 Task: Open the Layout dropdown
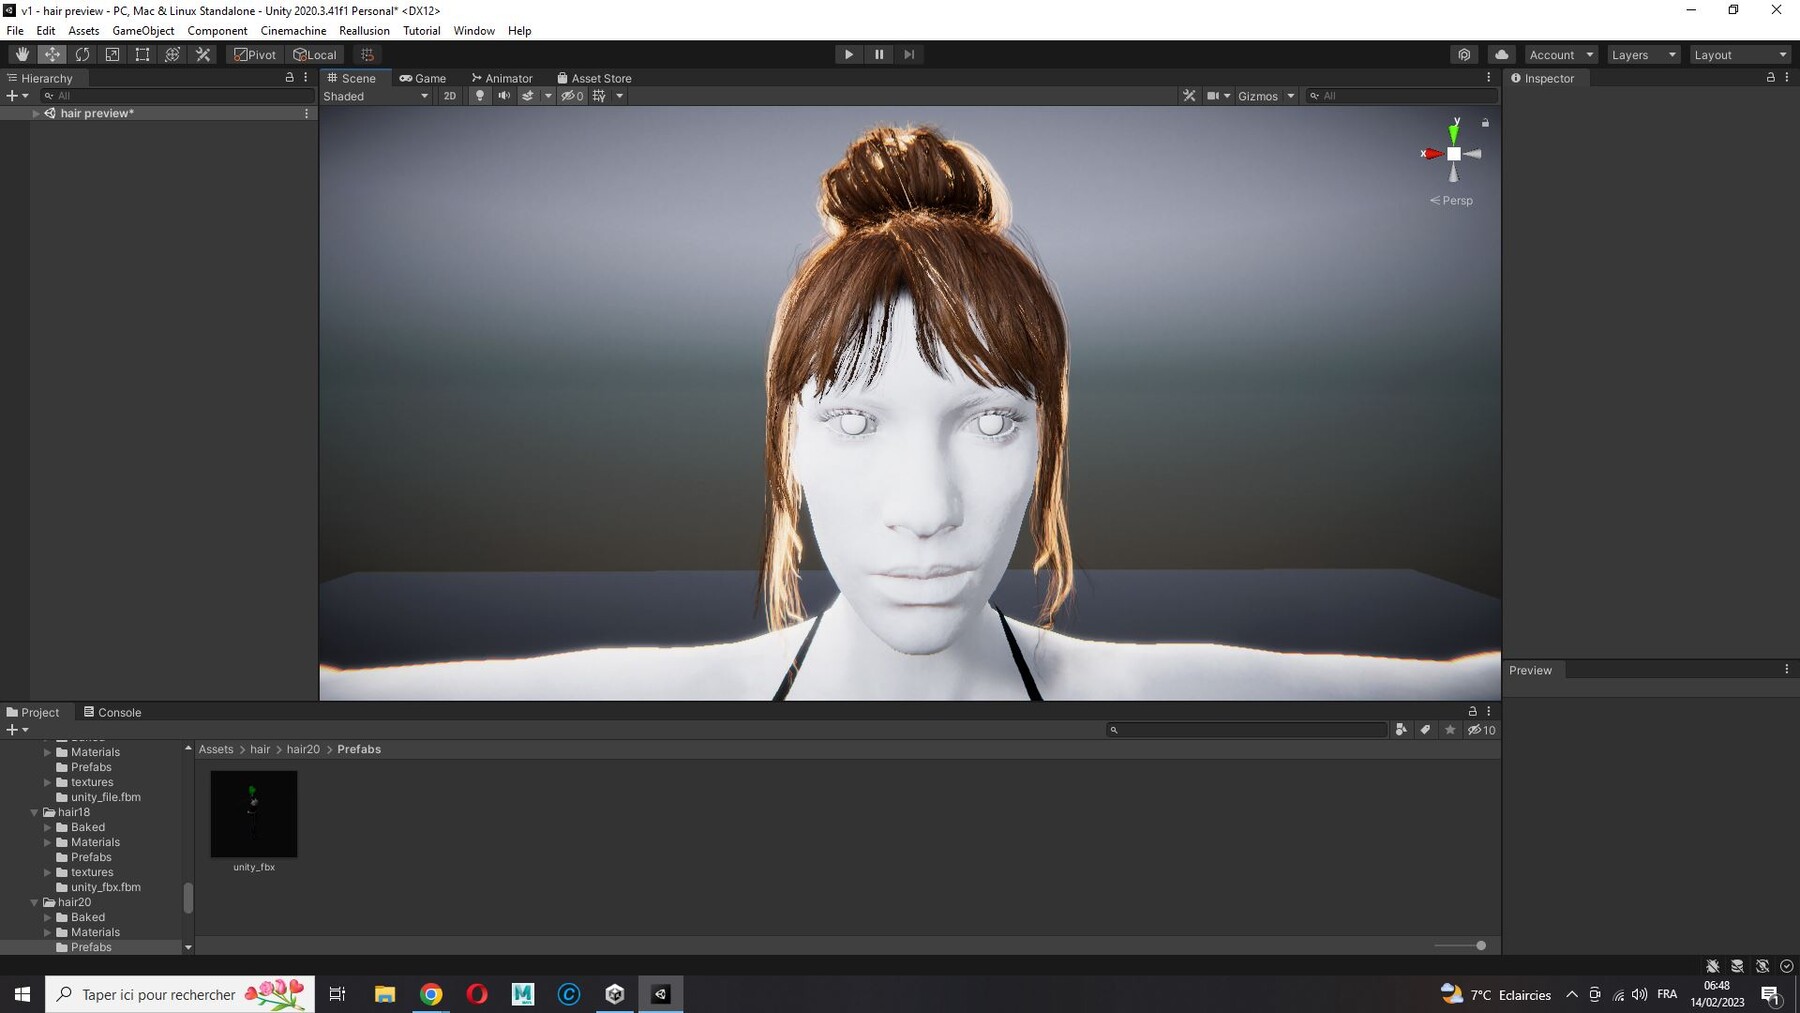pos(1740,55)
